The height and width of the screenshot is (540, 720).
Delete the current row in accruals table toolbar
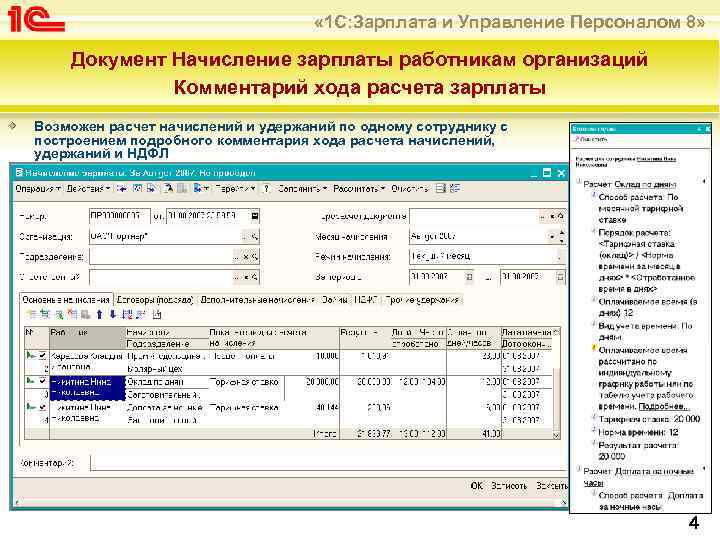[72, 315]
